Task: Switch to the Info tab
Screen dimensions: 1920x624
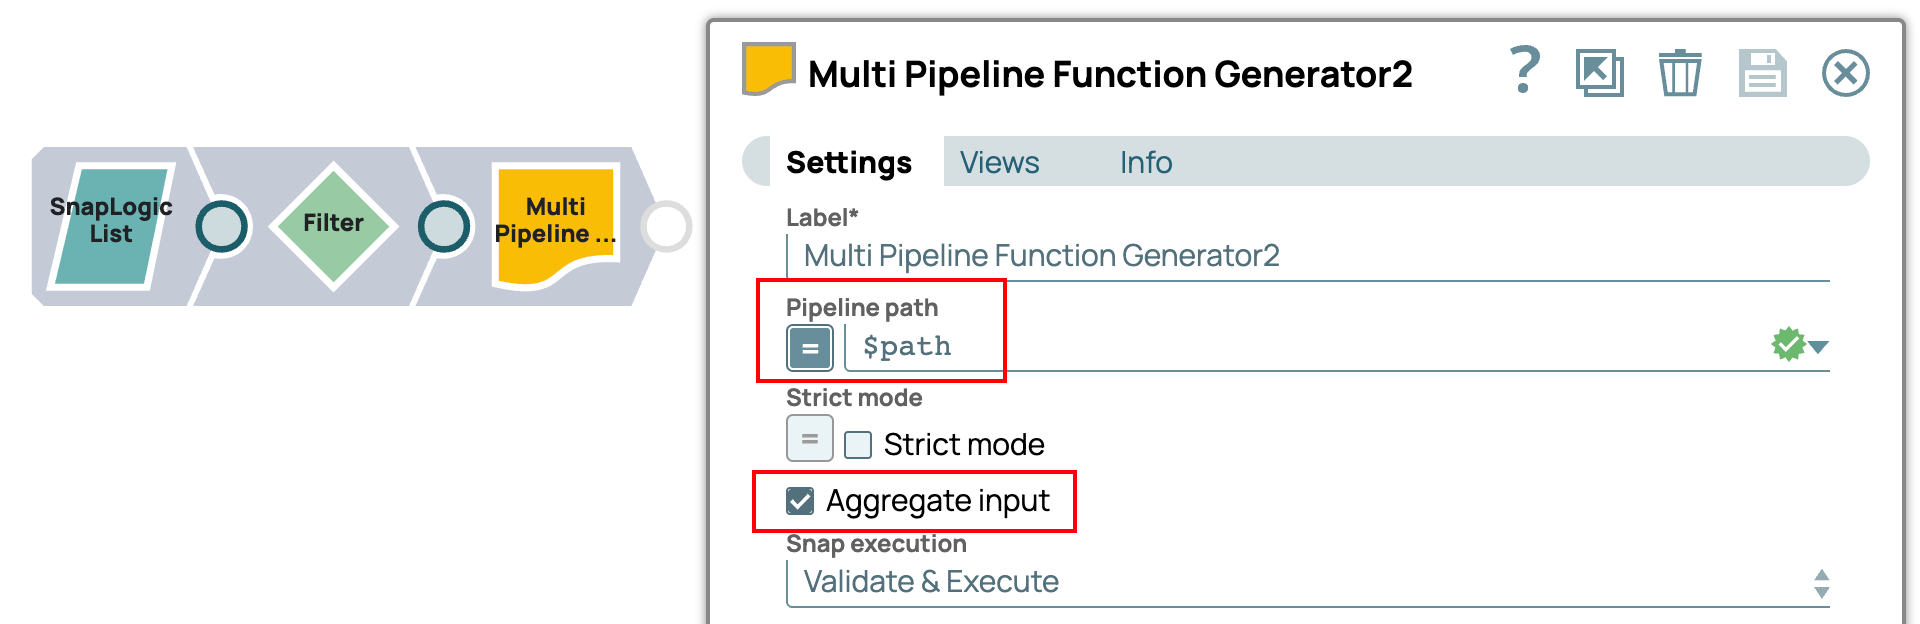Action: click(x=1145, y=162)
